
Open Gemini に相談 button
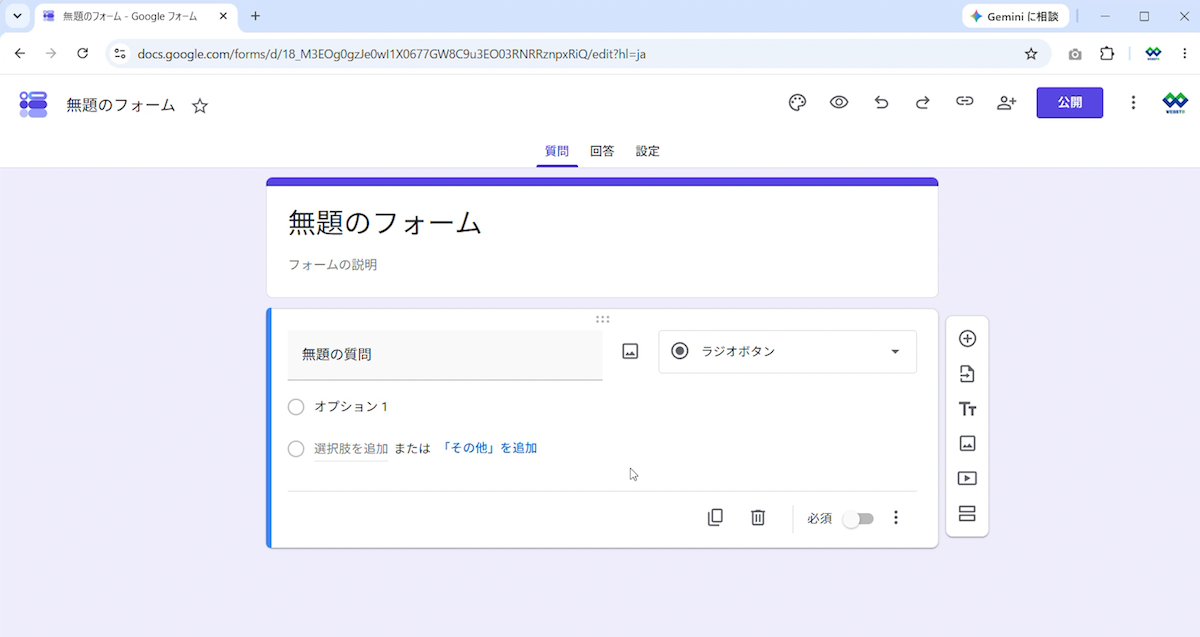coord(1015,16)
